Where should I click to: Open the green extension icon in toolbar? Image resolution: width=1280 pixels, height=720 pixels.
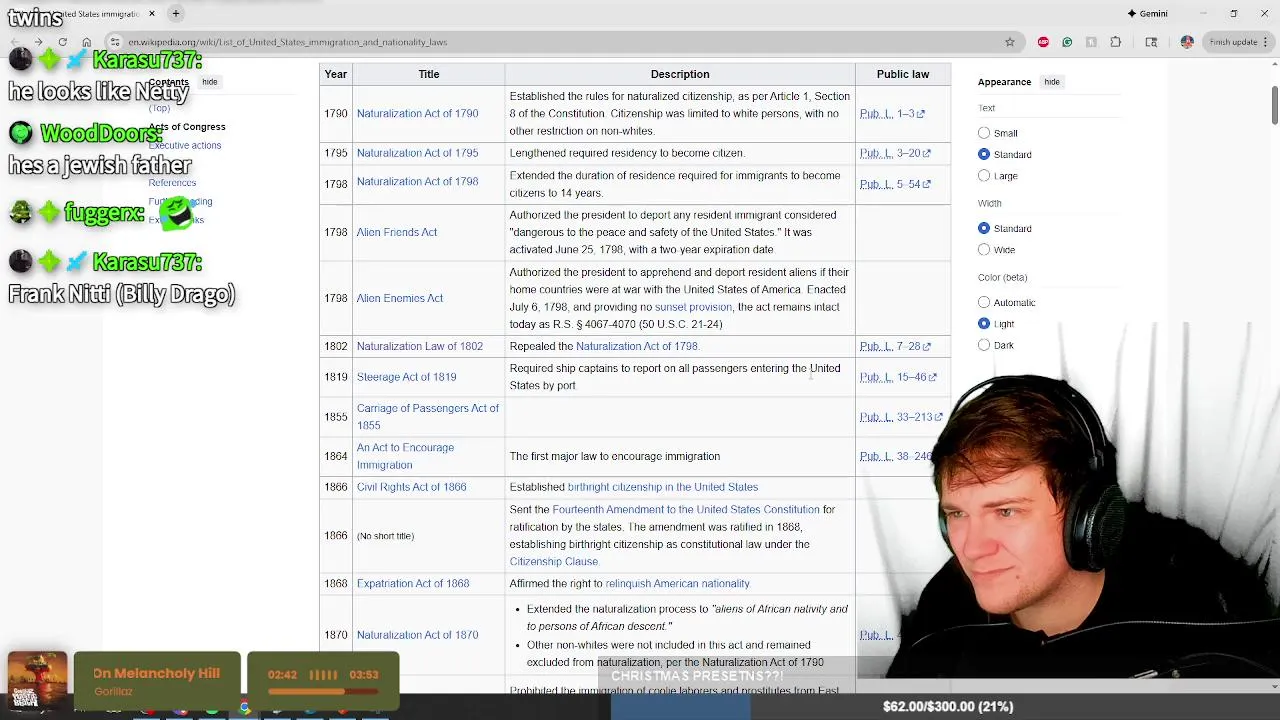1067,42
